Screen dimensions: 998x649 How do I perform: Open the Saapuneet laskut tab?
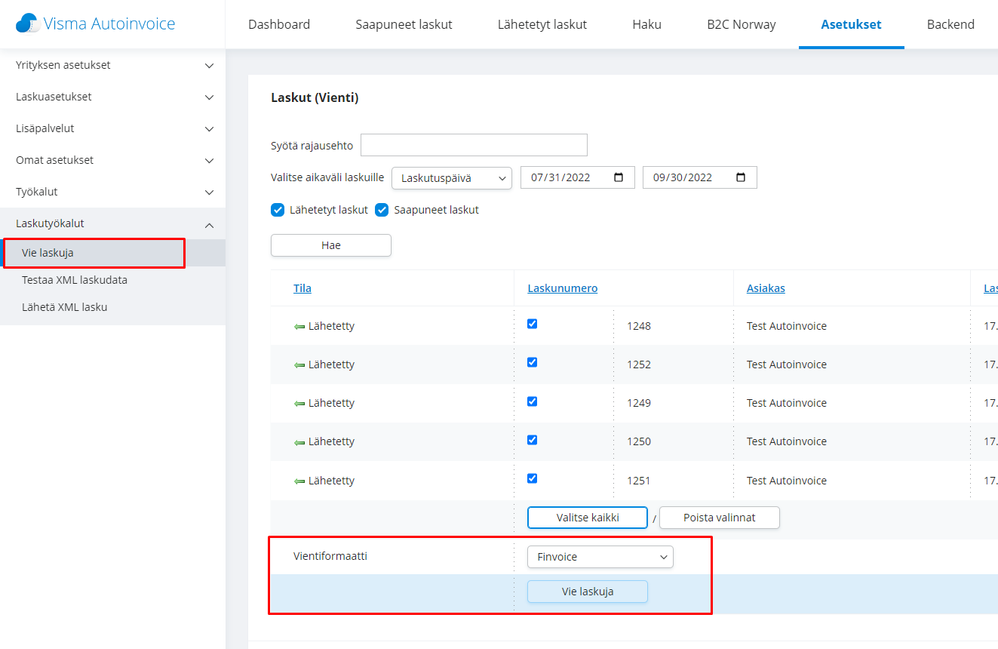click(404, 24)
